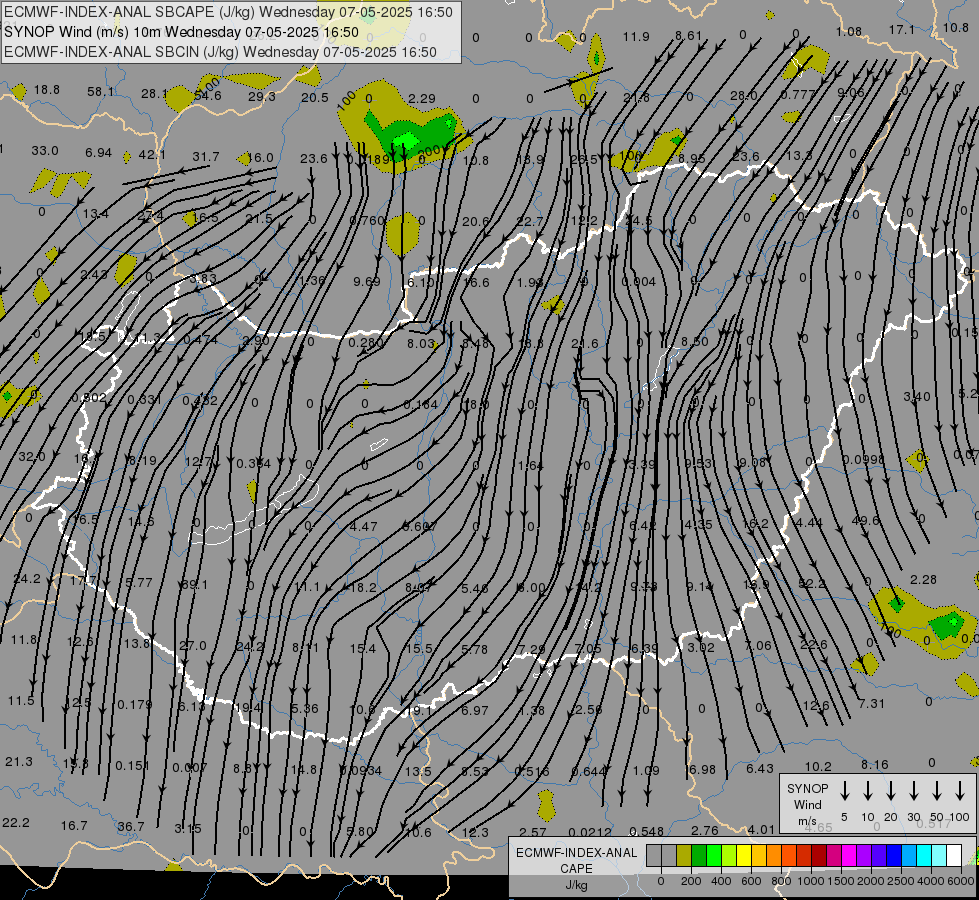This screenshot has height=900, width=979.
Task: Click the SBCIN title line
Action: (x=220, y=52)
